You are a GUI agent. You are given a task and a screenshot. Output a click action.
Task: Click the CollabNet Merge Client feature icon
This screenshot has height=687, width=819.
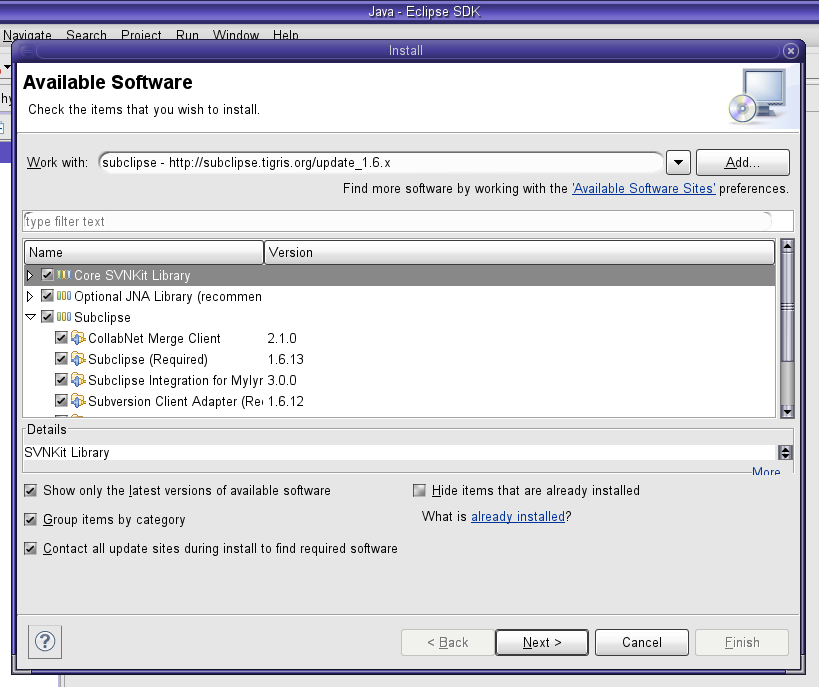(78, 338)
